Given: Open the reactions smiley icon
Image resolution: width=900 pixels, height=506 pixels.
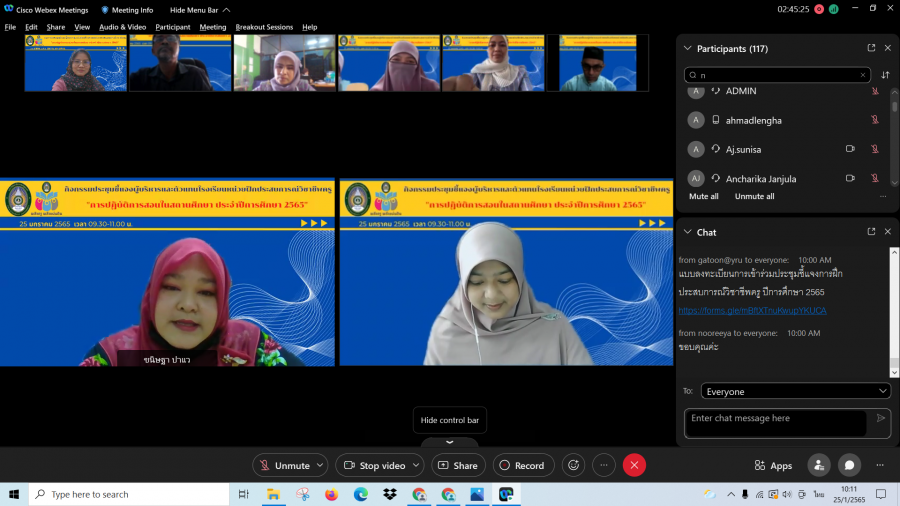Looking at the screenshot, I should 574,465.
